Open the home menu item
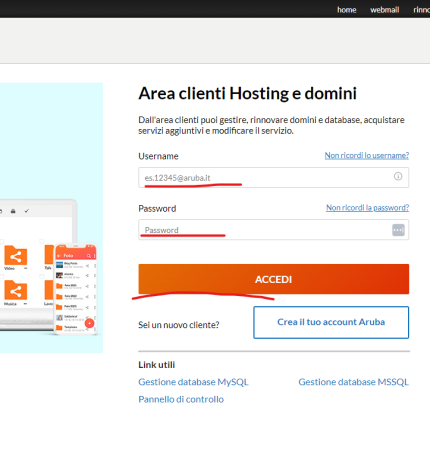 pyautogui.click(x=347, y=10)
